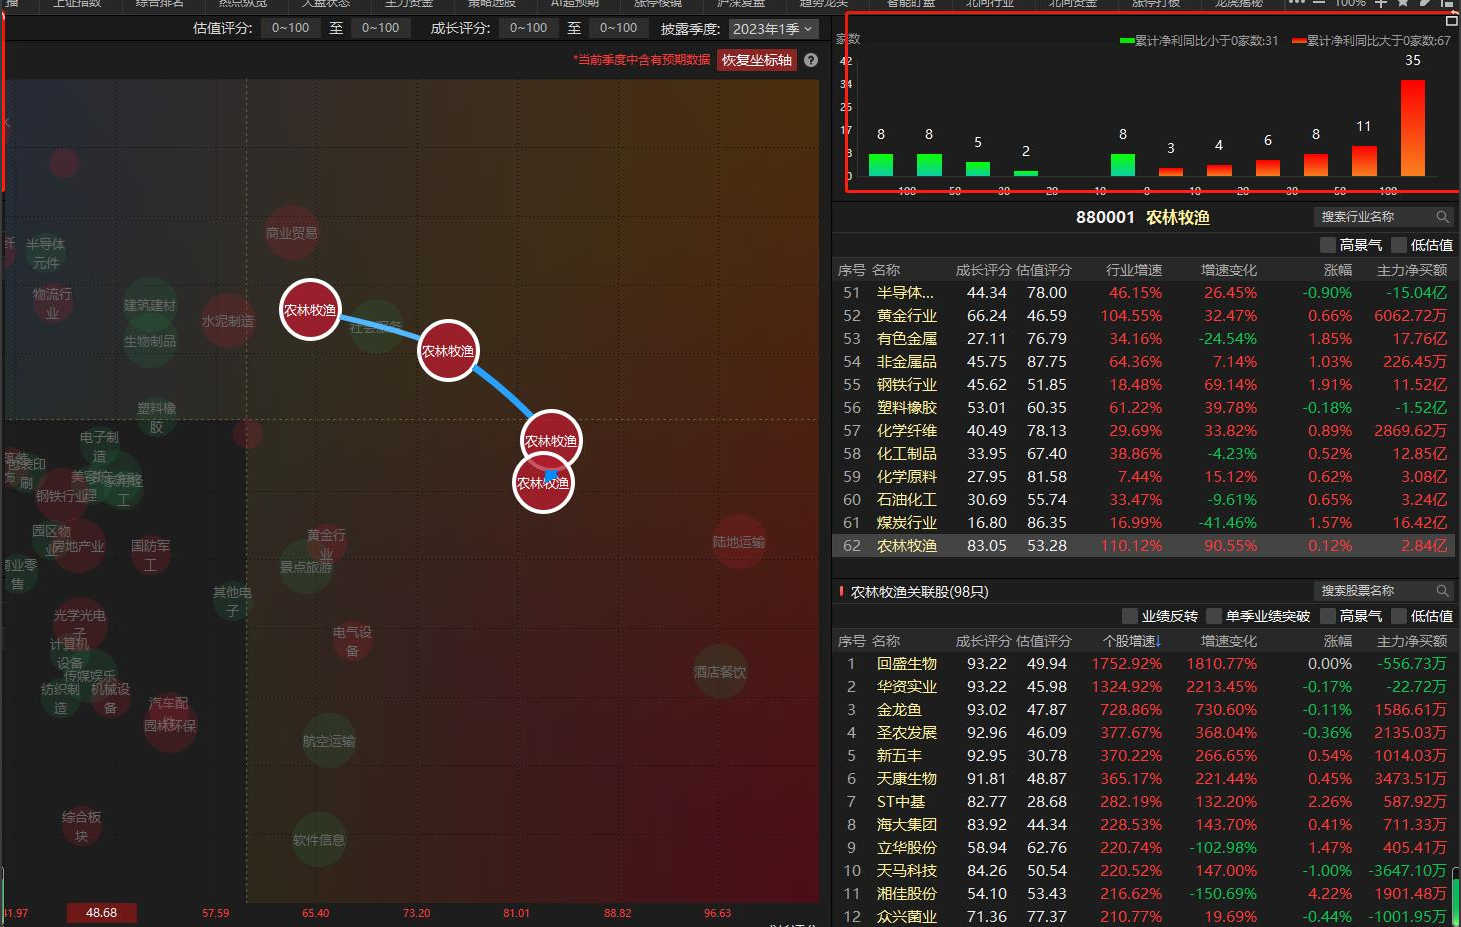The width and height of the screenshot is (1461, 927).
Task: Open the 众兴菌业 stock row
Action: coord(1143,916)
